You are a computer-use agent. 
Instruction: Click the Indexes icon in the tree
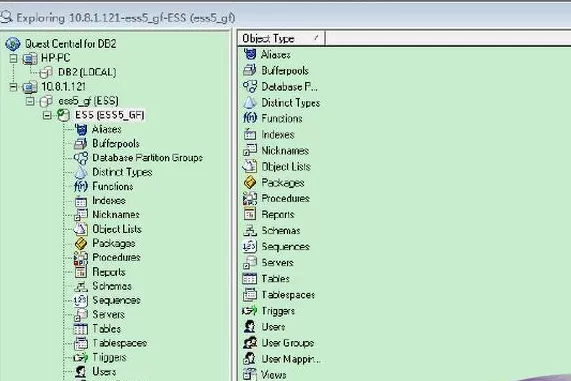pos(81,200)
